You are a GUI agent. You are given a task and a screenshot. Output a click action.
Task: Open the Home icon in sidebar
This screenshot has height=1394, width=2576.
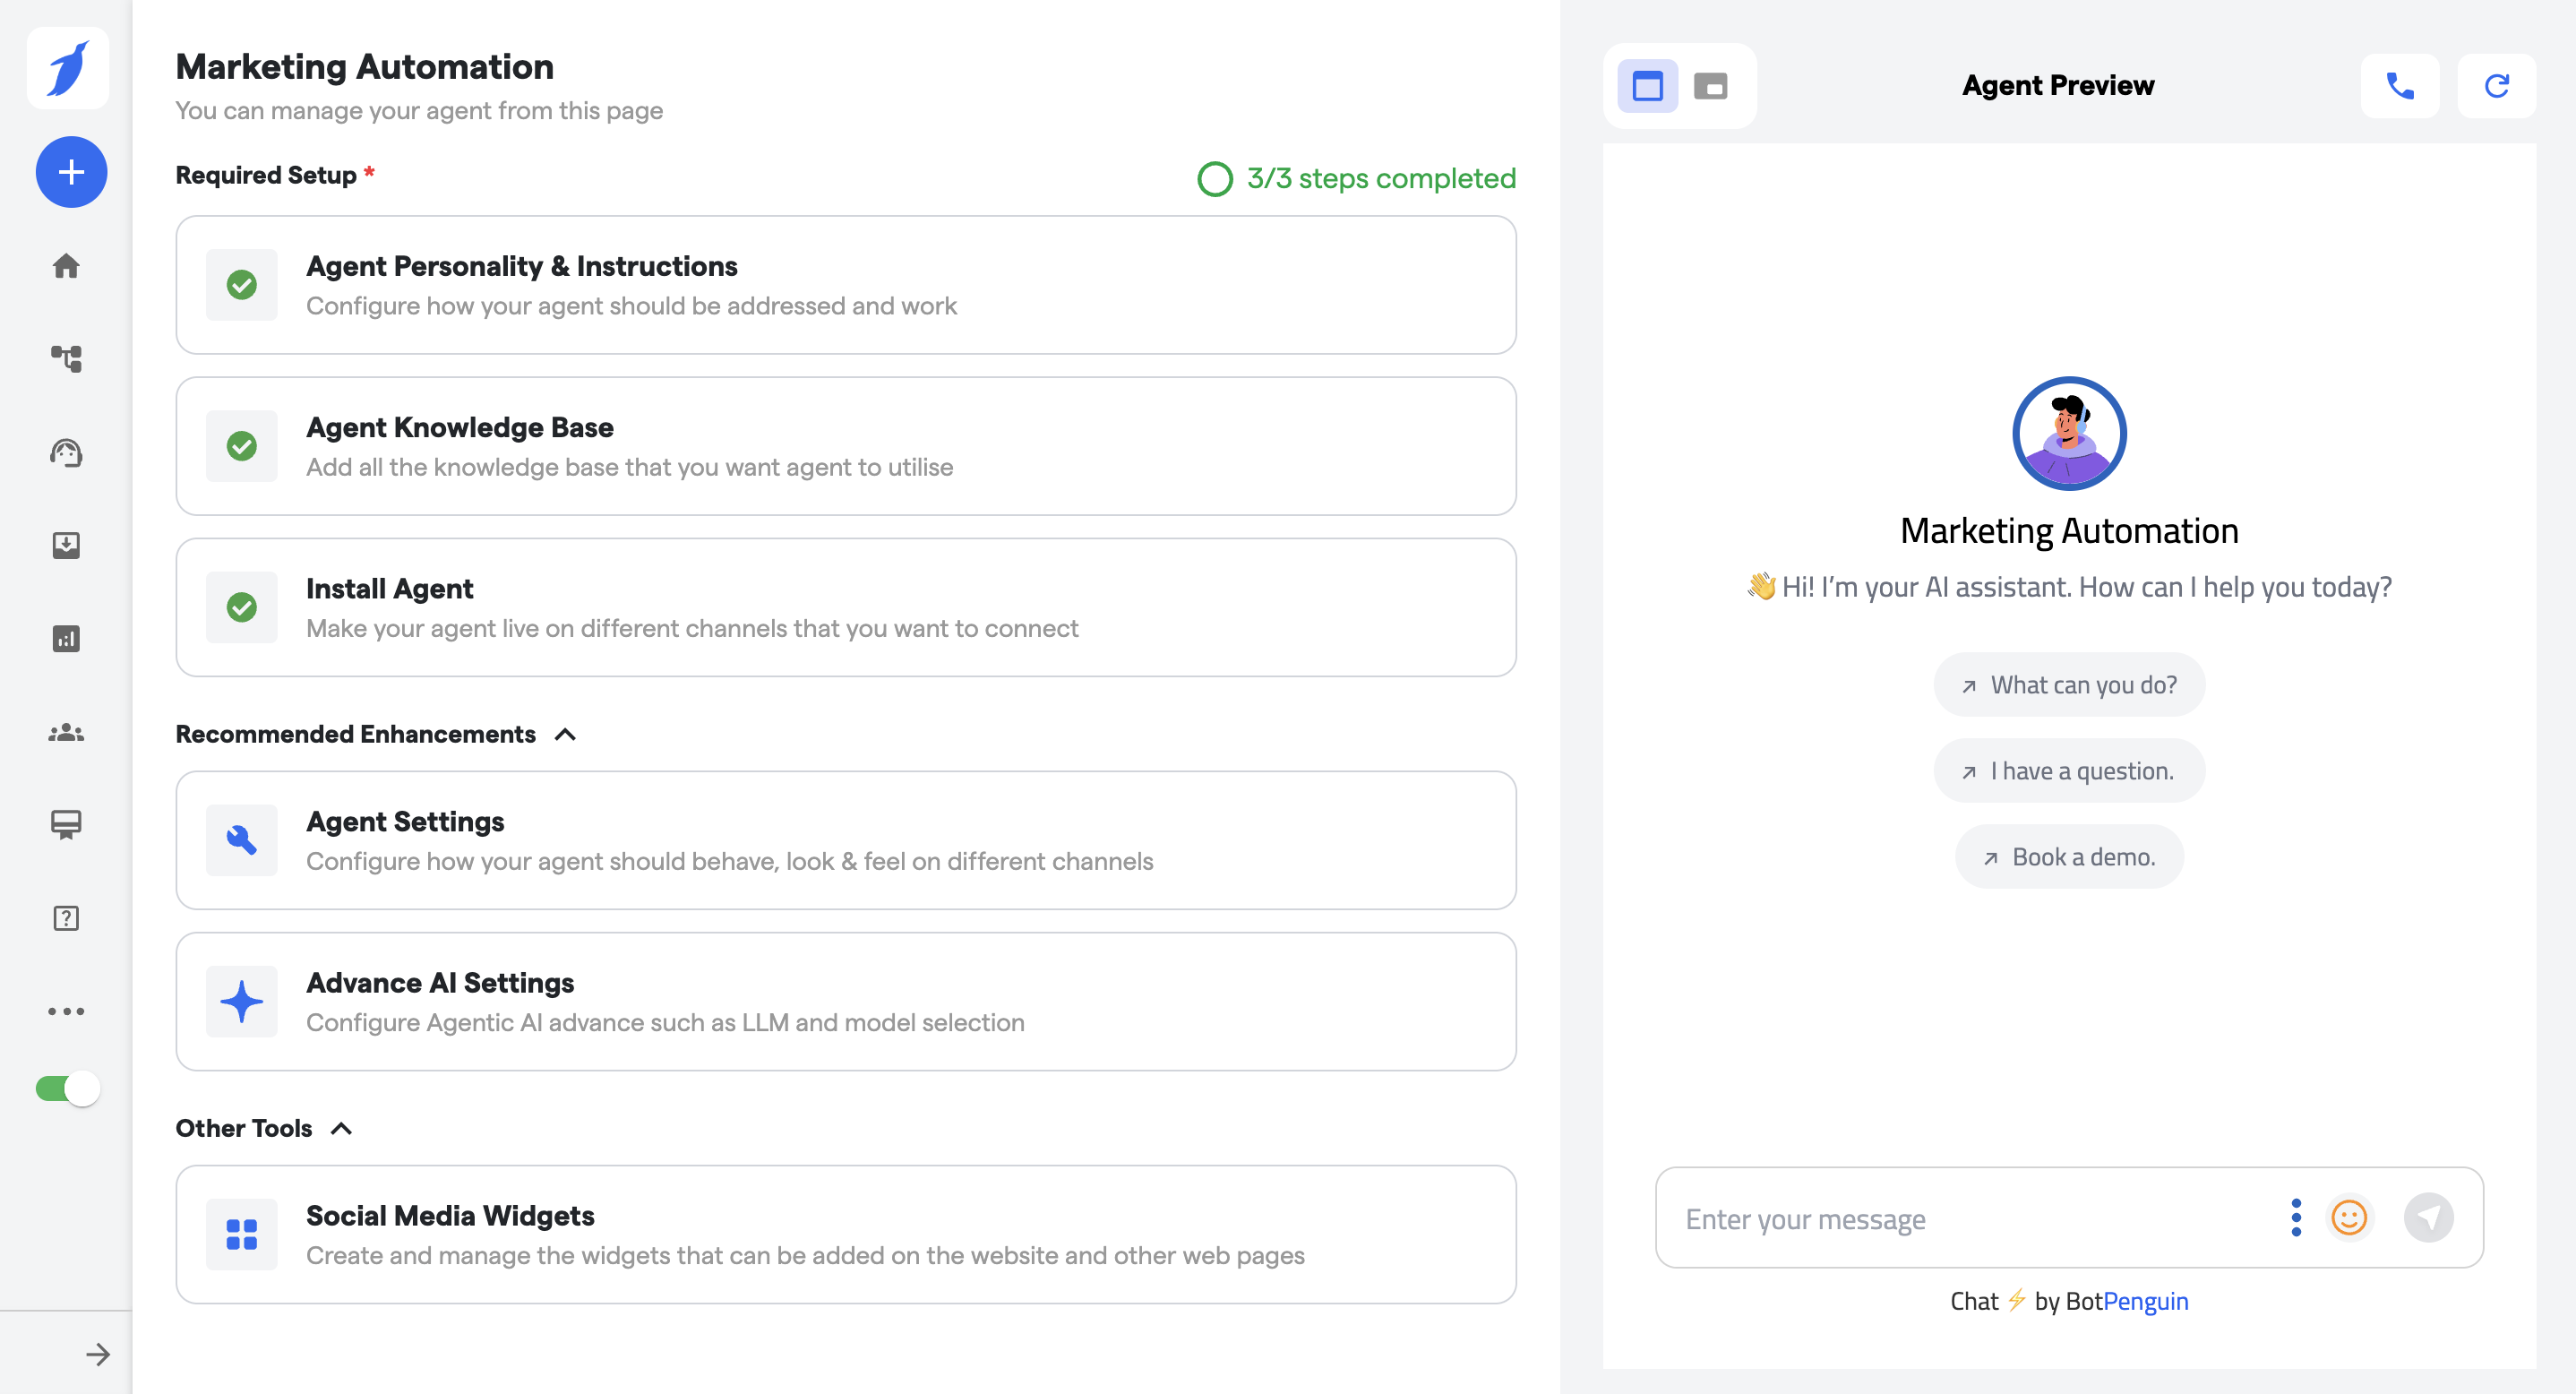coord(66,266)
